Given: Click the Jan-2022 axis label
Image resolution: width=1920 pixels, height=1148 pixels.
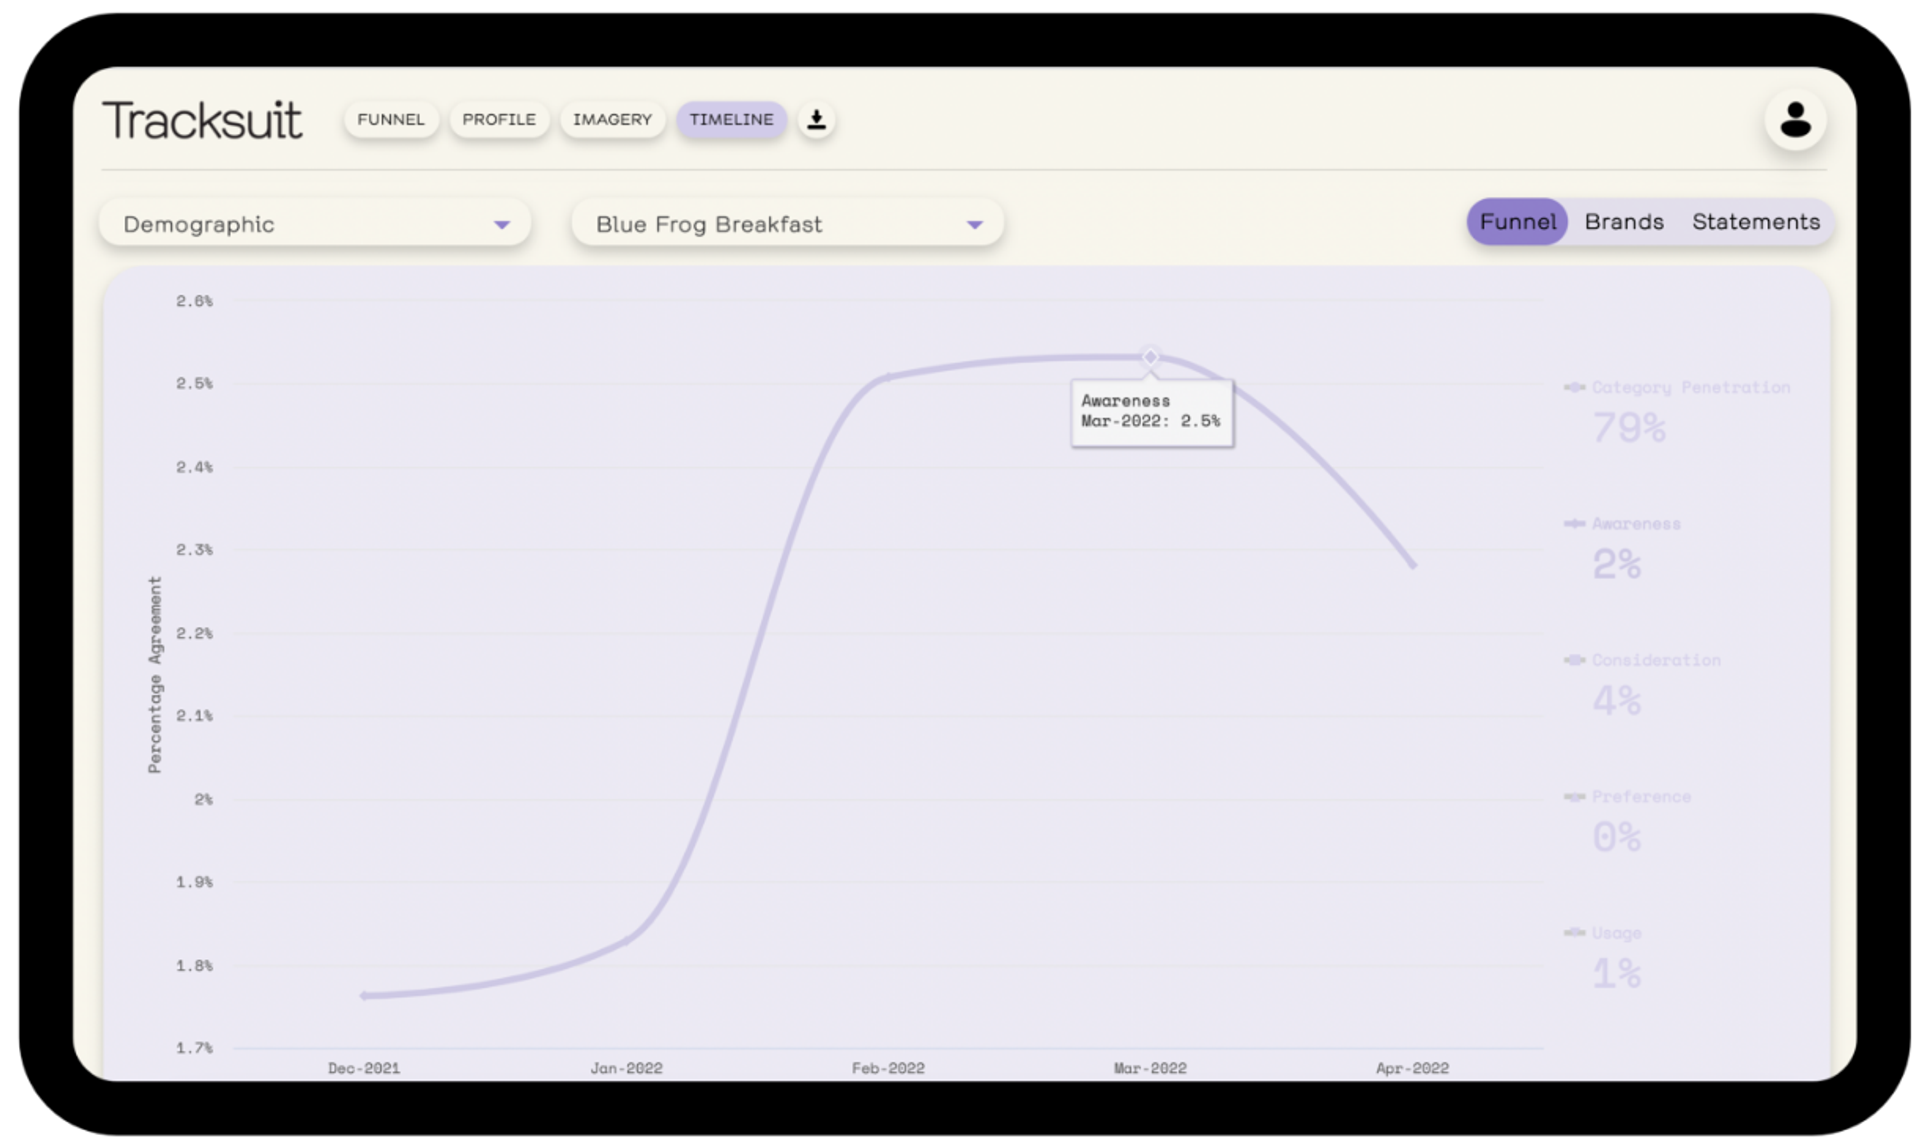Looking at the screenshot, I should pyautogui.click(x=626, y=1068).
